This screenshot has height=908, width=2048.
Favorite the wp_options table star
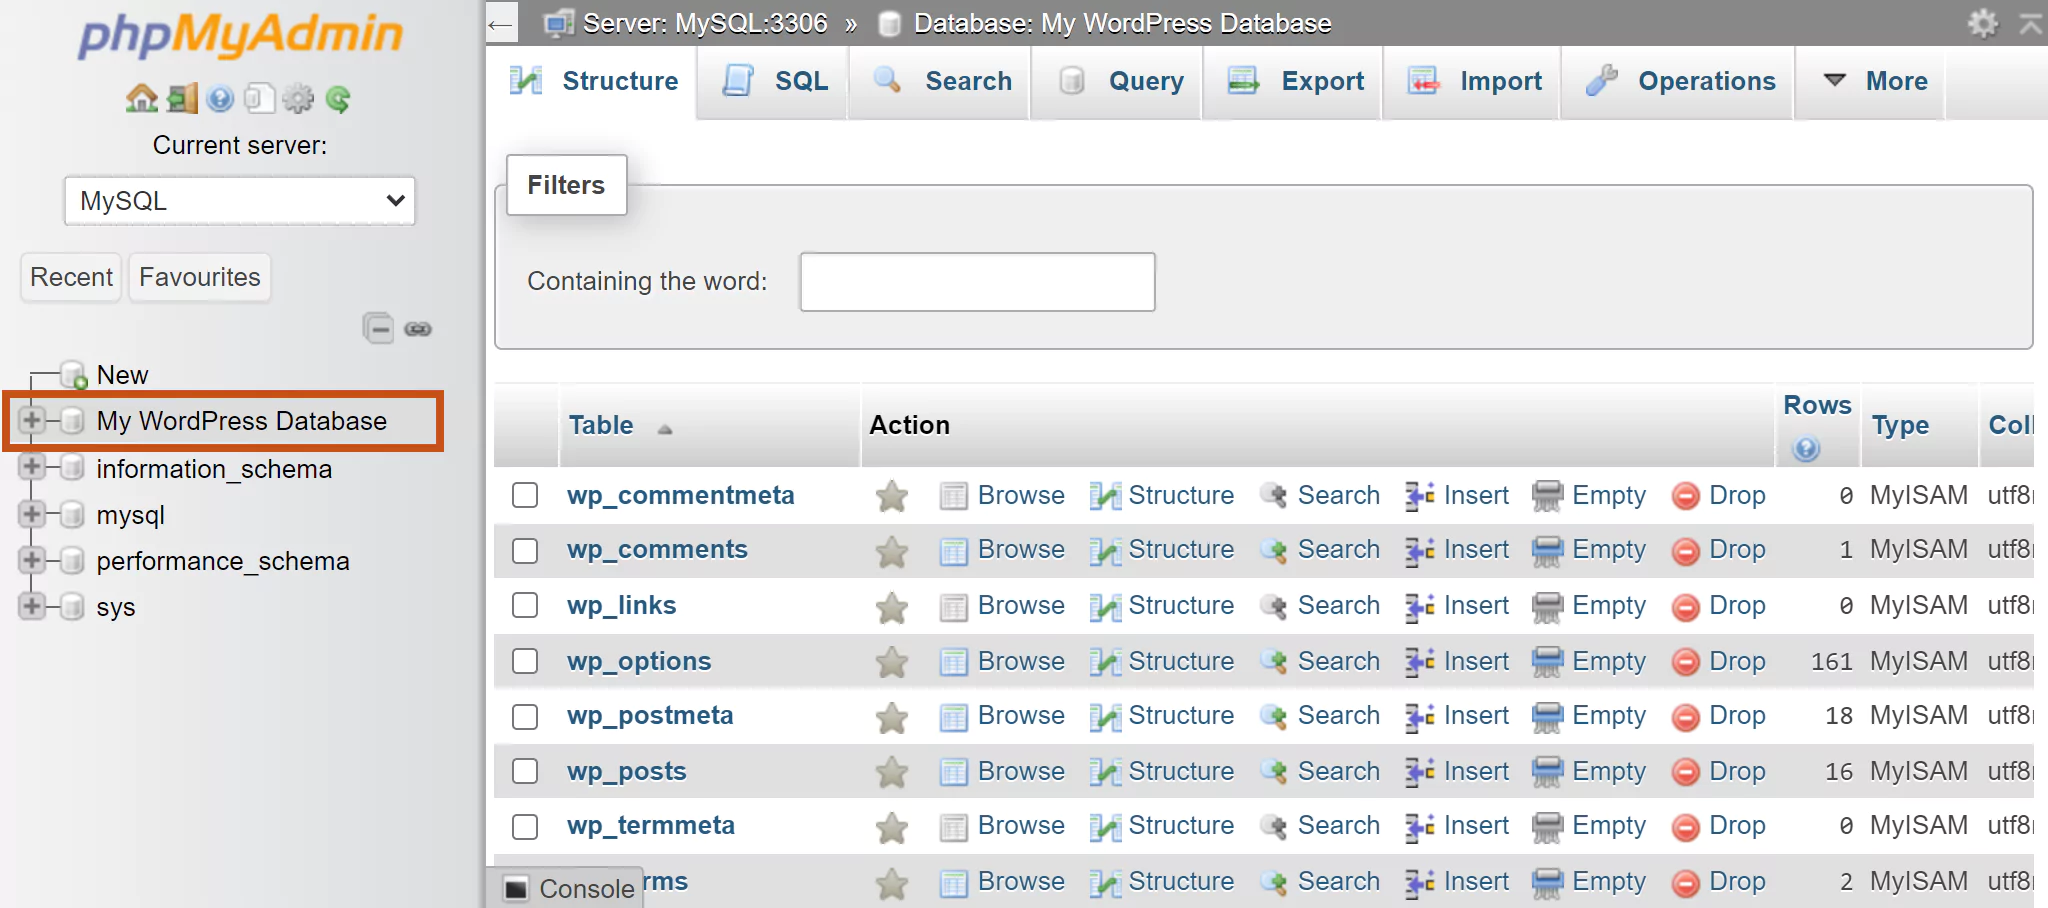tap(891, 662)
